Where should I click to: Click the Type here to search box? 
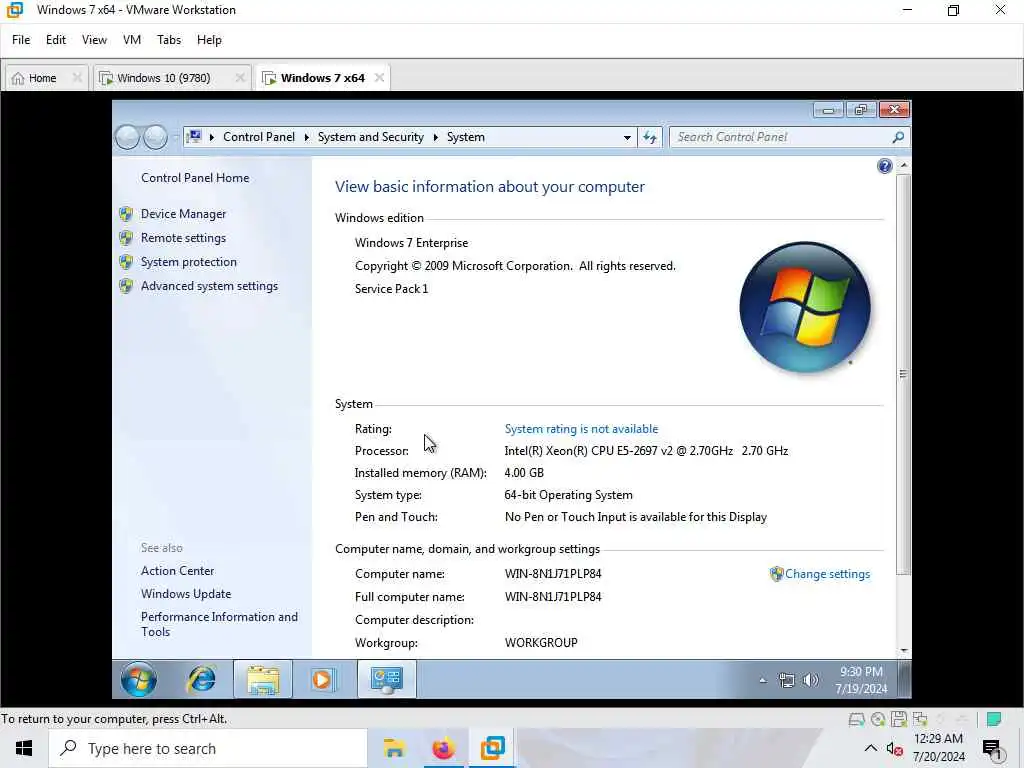(x=208, y=748)
